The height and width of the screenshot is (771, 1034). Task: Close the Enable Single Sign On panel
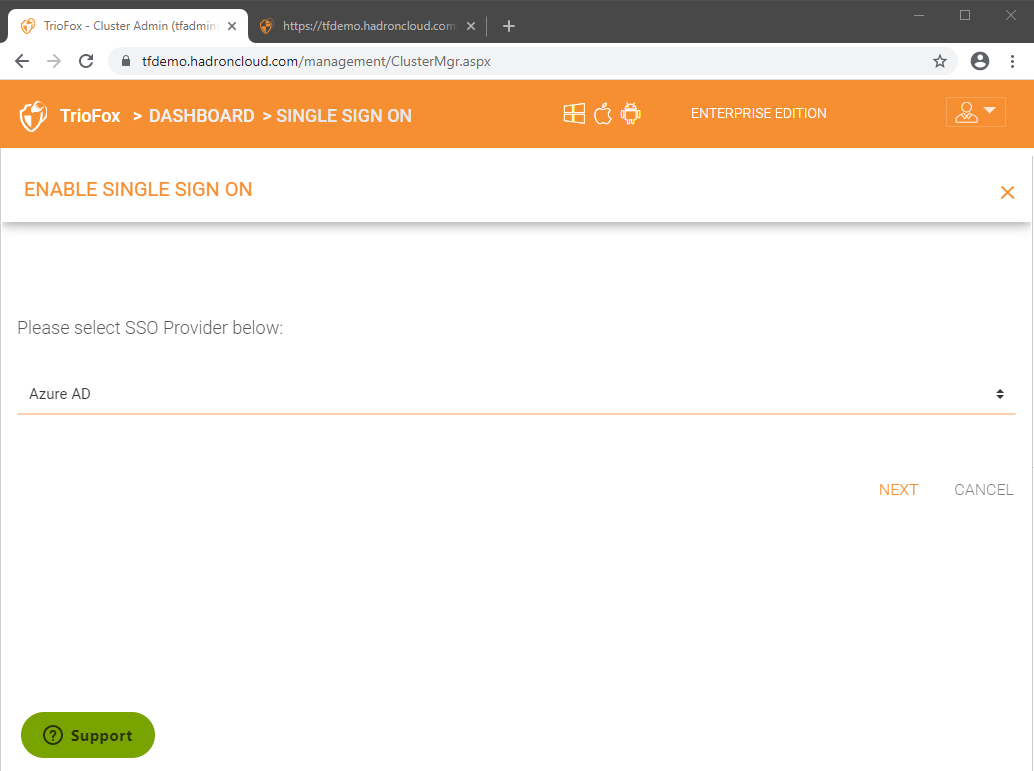[x=1007, y=192]
